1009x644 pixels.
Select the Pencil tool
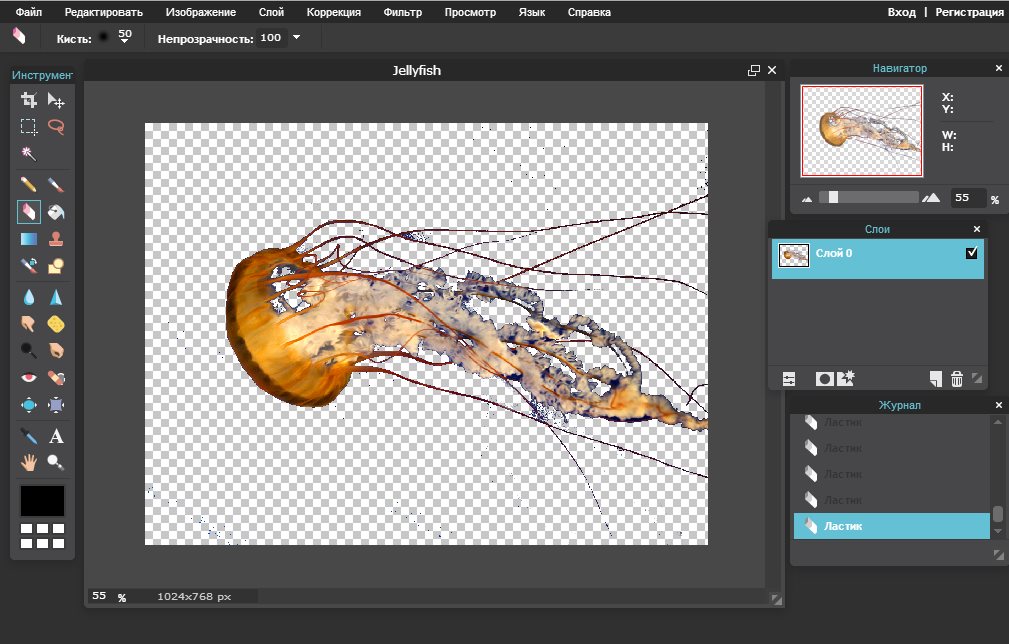pos(28,185)
